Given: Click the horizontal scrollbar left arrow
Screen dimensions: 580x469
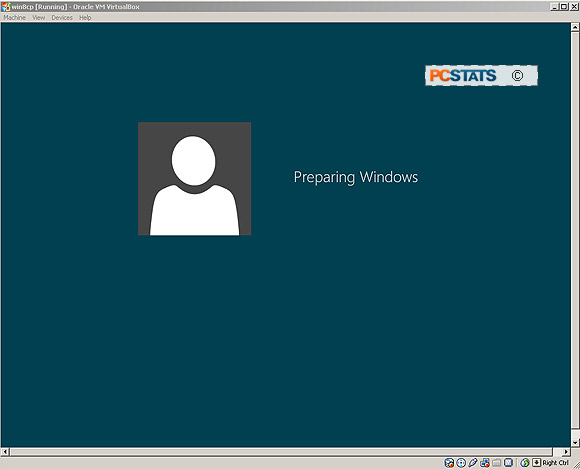Looking at the screenshot, I should coord(5,452).
